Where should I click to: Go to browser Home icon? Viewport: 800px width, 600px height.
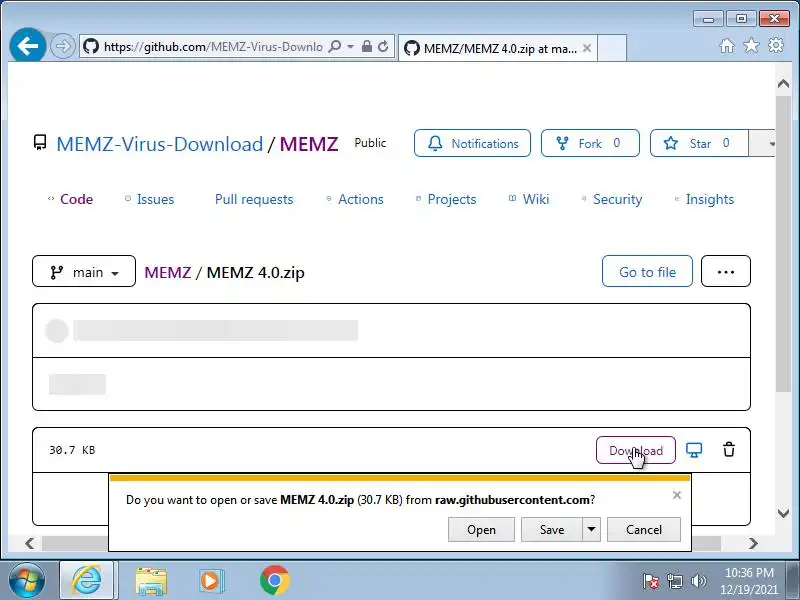727,46
